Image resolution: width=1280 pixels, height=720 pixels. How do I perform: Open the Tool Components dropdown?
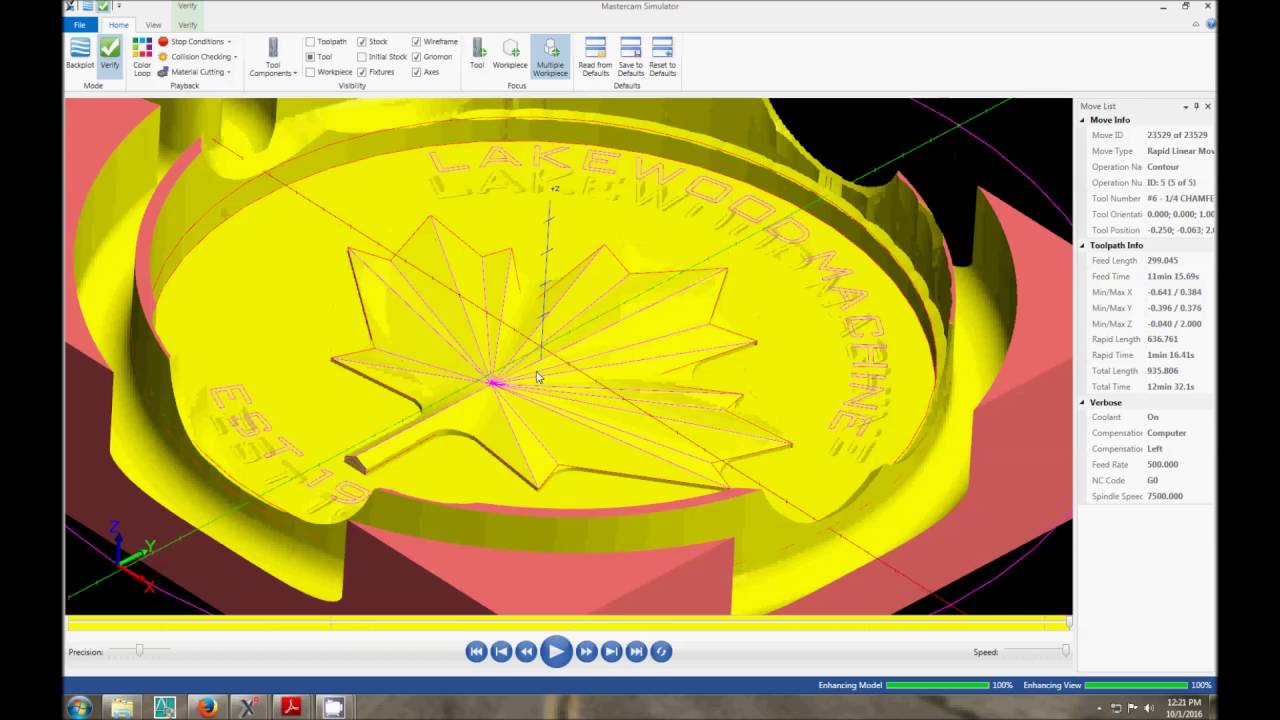pyautogui.click(x=273, y=58)
